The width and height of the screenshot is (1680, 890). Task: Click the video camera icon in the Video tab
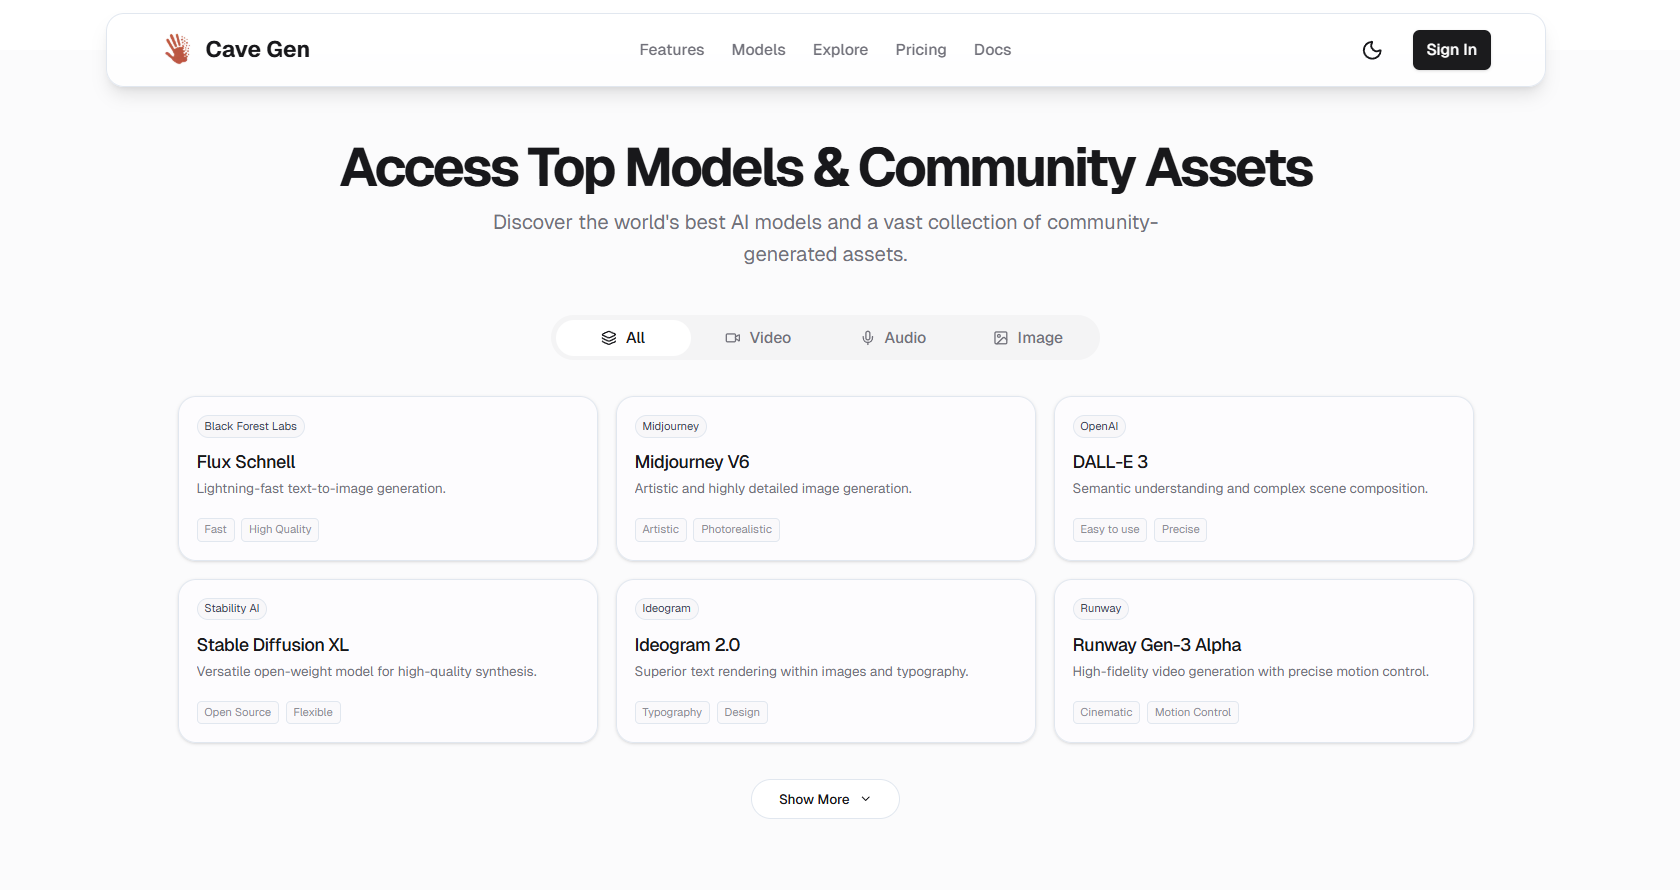click(733, 338)
